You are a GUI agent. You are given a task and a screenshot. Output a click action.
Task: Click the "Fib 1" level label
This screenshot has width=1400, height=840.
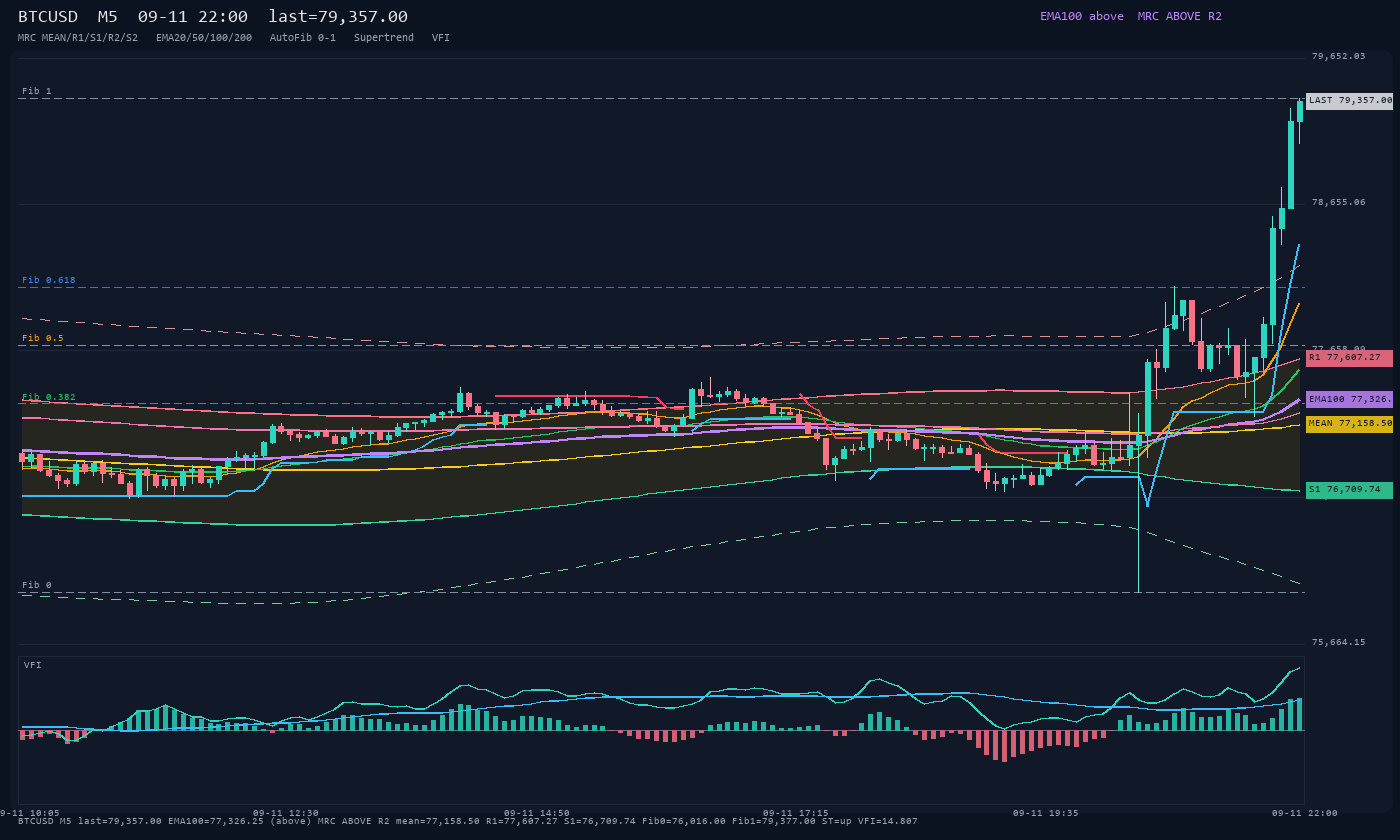click(37, 91)
